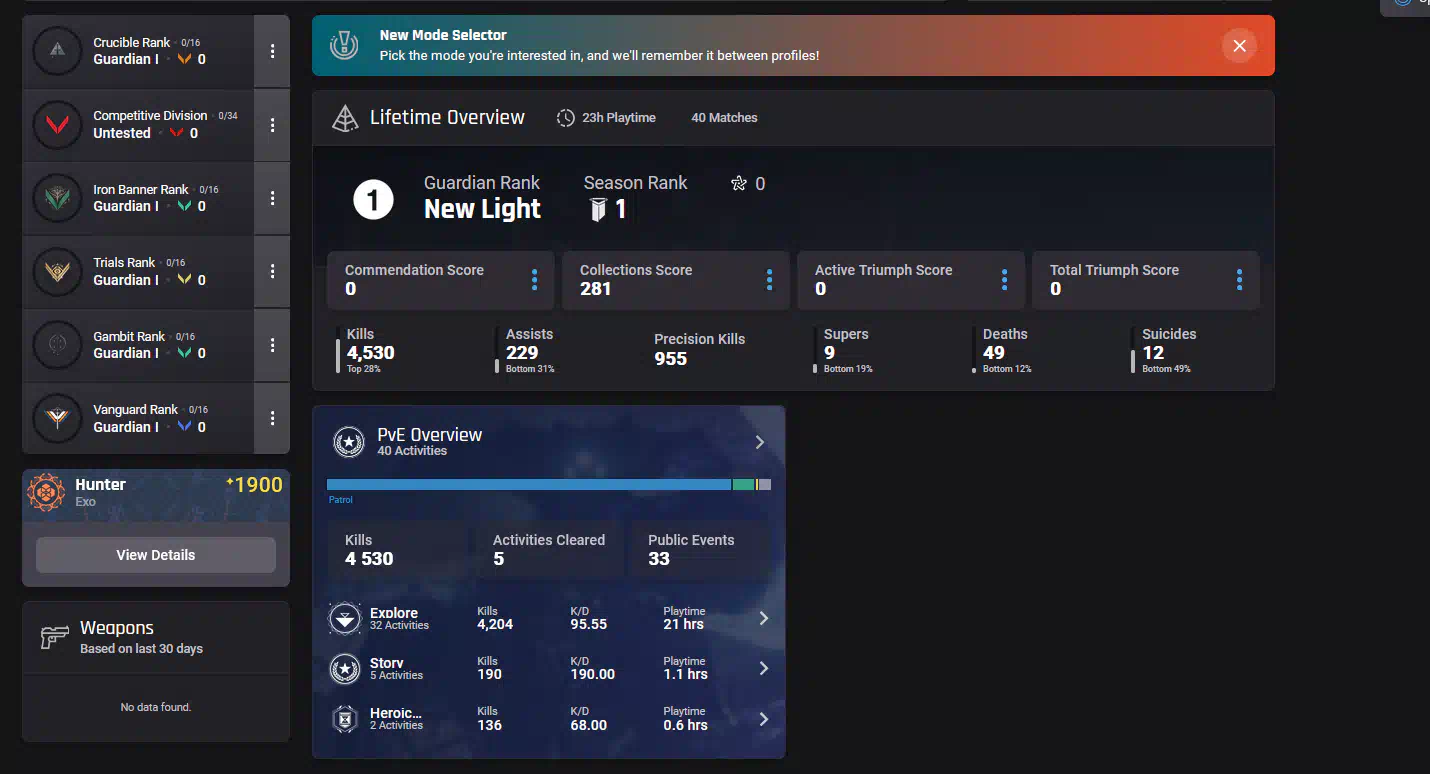This screenshot has height=774, width=1430.
Task: Click the Supers value 9
Action: 829,352
